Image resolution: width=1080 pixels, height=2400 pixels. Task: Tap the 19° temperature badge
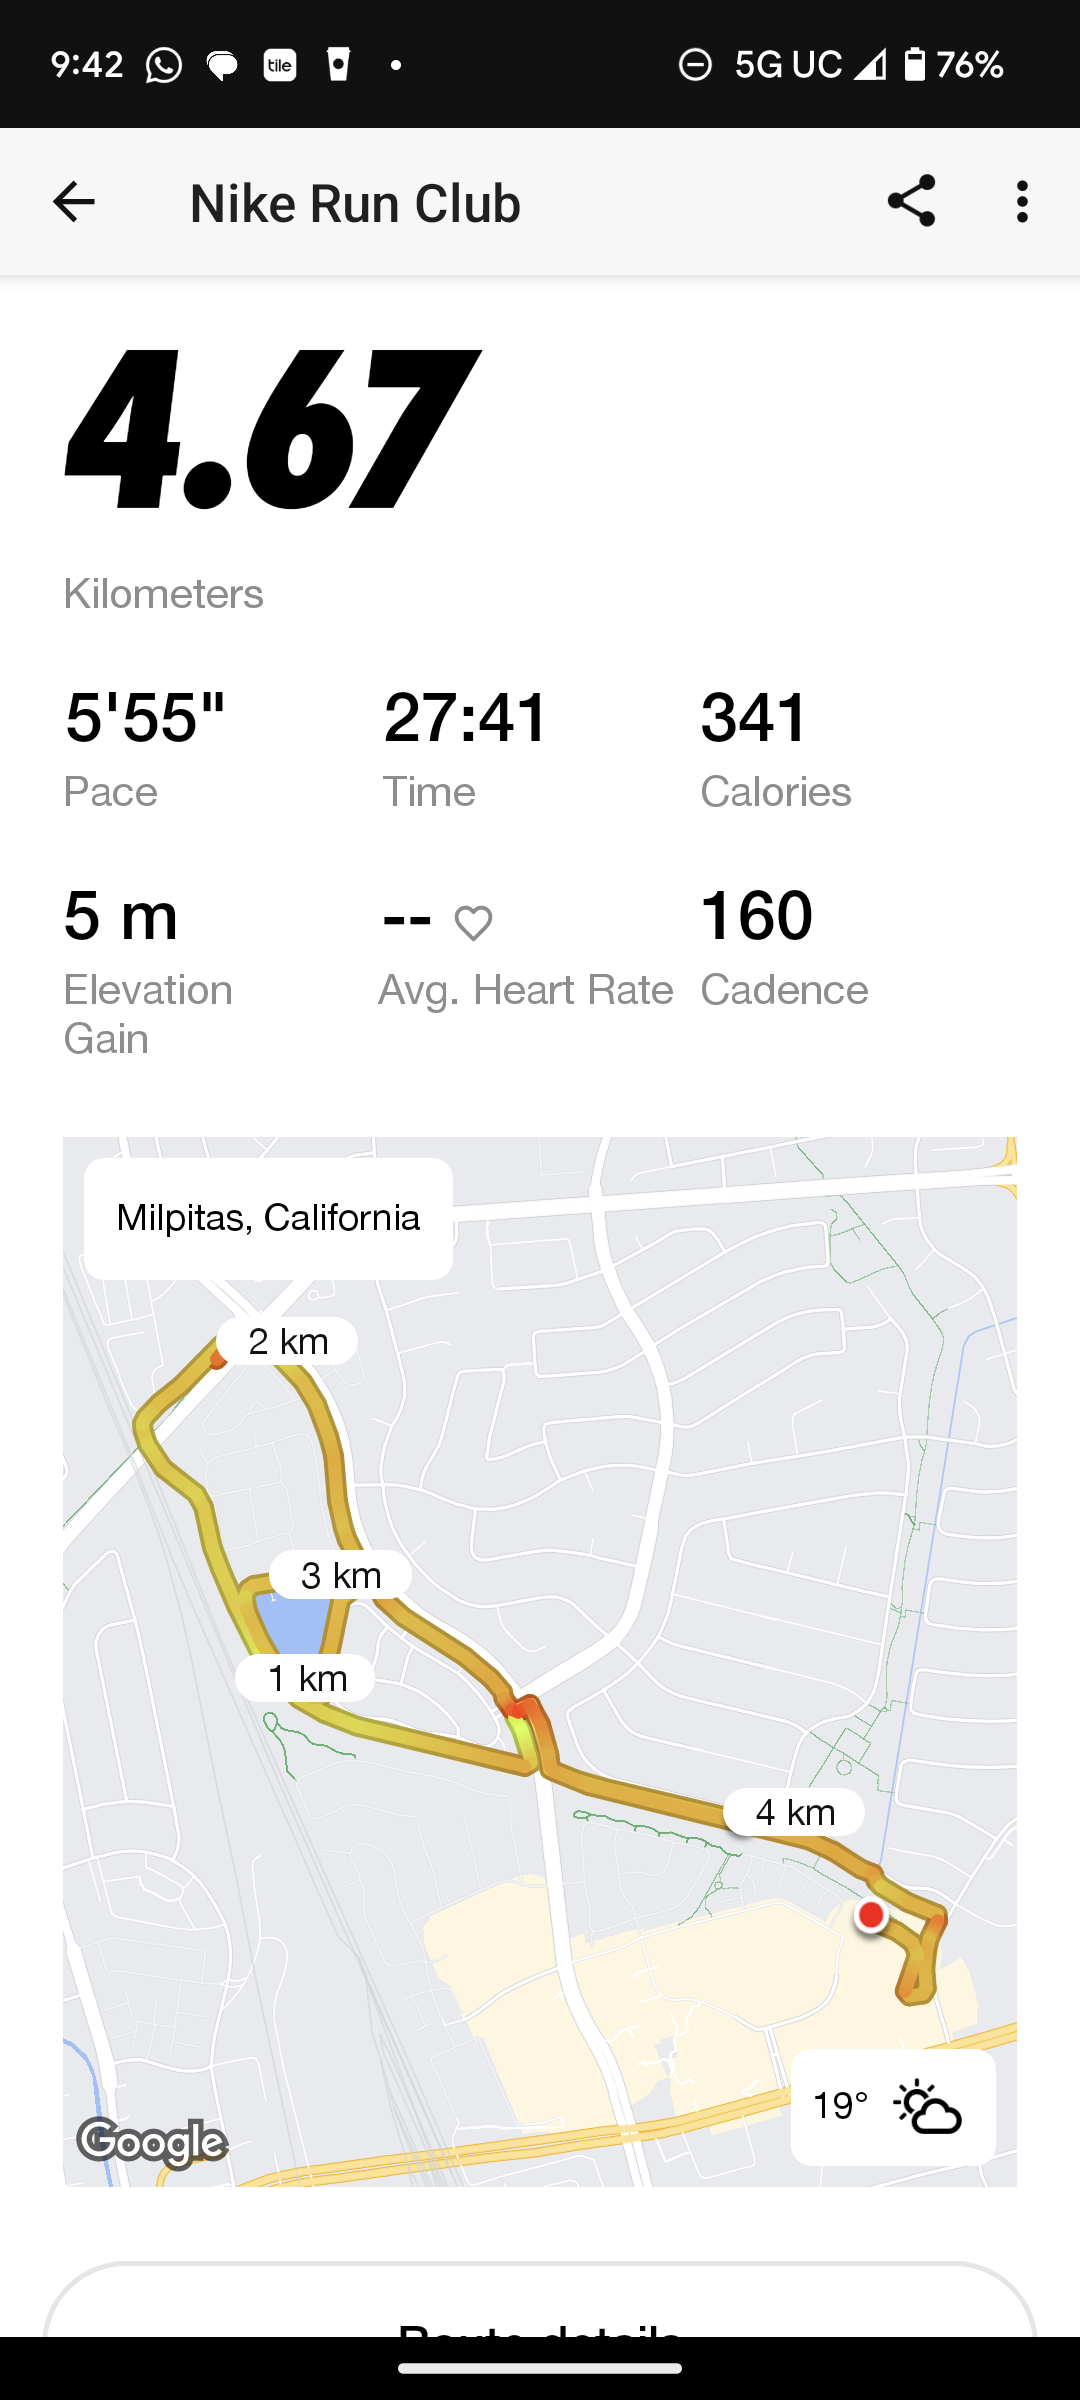point(840,2106)
